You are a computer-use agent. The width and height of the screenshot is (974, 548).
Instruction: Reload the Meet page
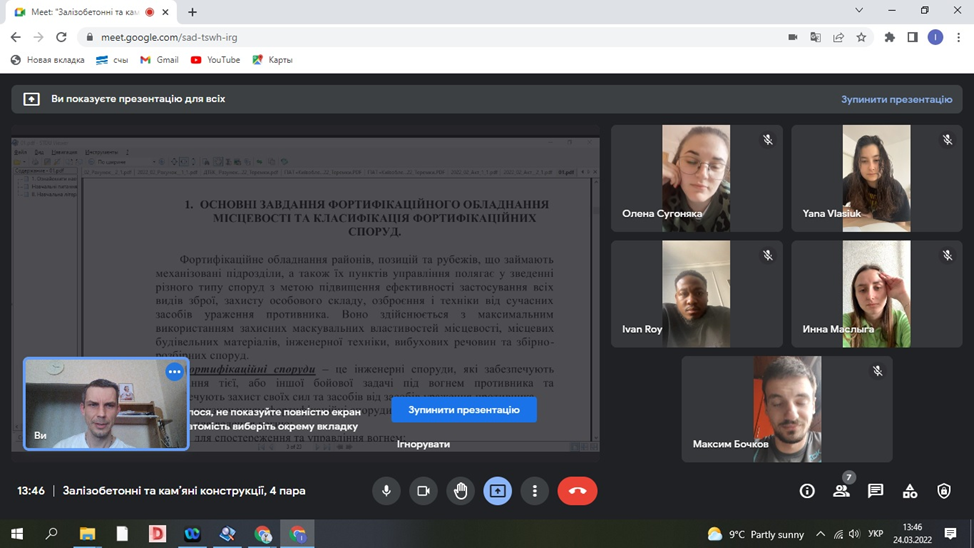[x=61, y=37]
